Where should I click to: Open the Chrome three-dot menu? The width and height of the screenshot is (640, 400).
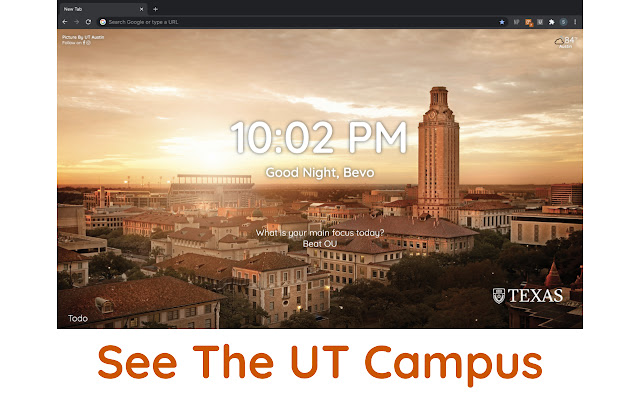click(575, 22)
